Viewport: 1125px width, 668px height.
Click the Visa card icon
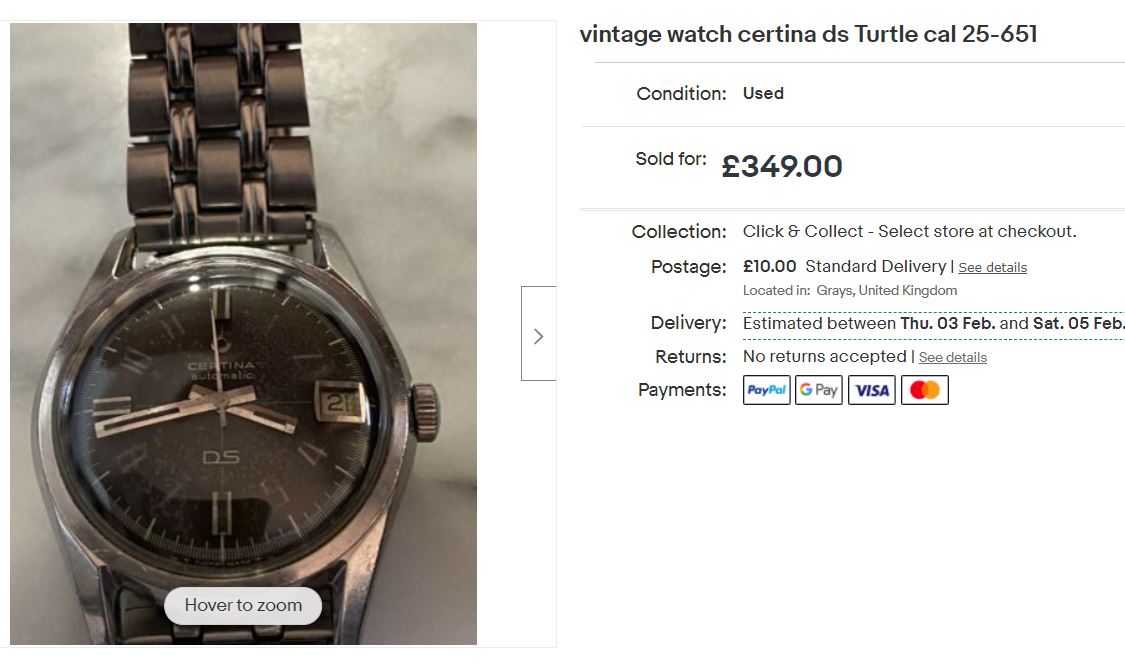point(872,390)
